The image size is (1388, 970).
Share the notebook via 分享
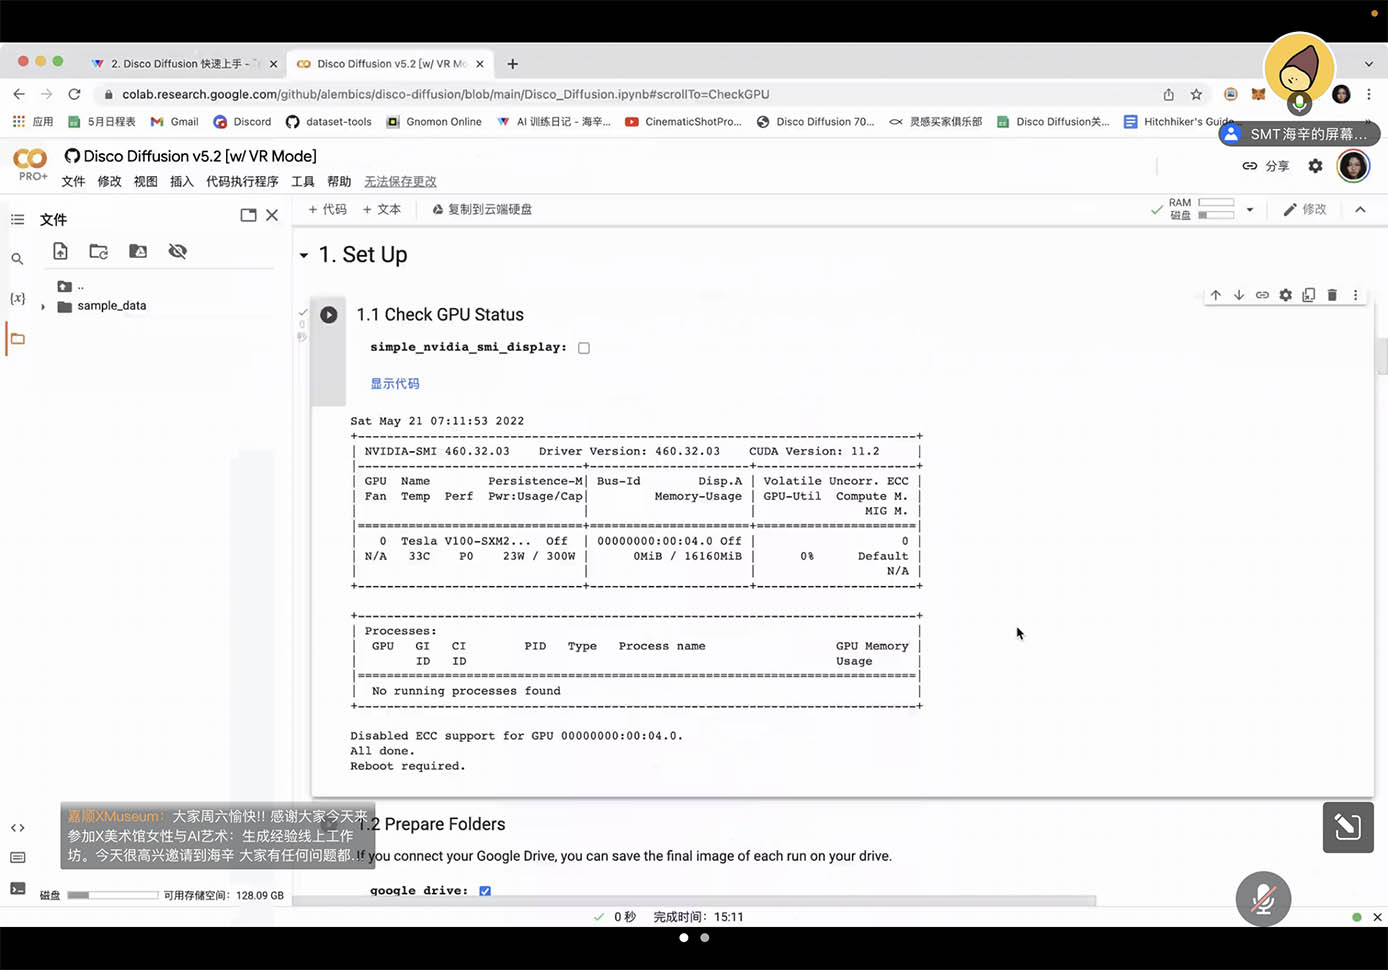[x=1266, y=166]
